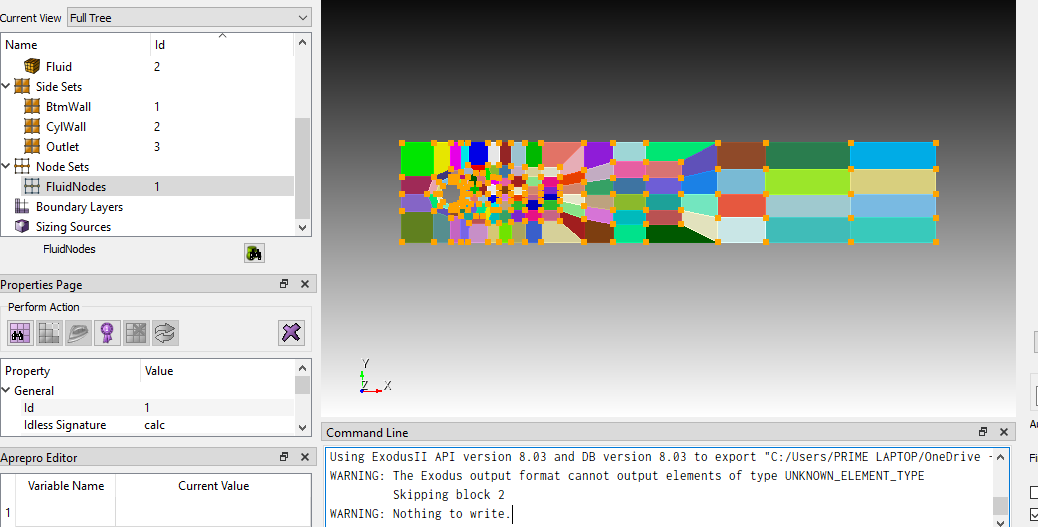Viewport: 1038px width, 527px height.
Task: Click the Name column header
Action: coord(75,44)
